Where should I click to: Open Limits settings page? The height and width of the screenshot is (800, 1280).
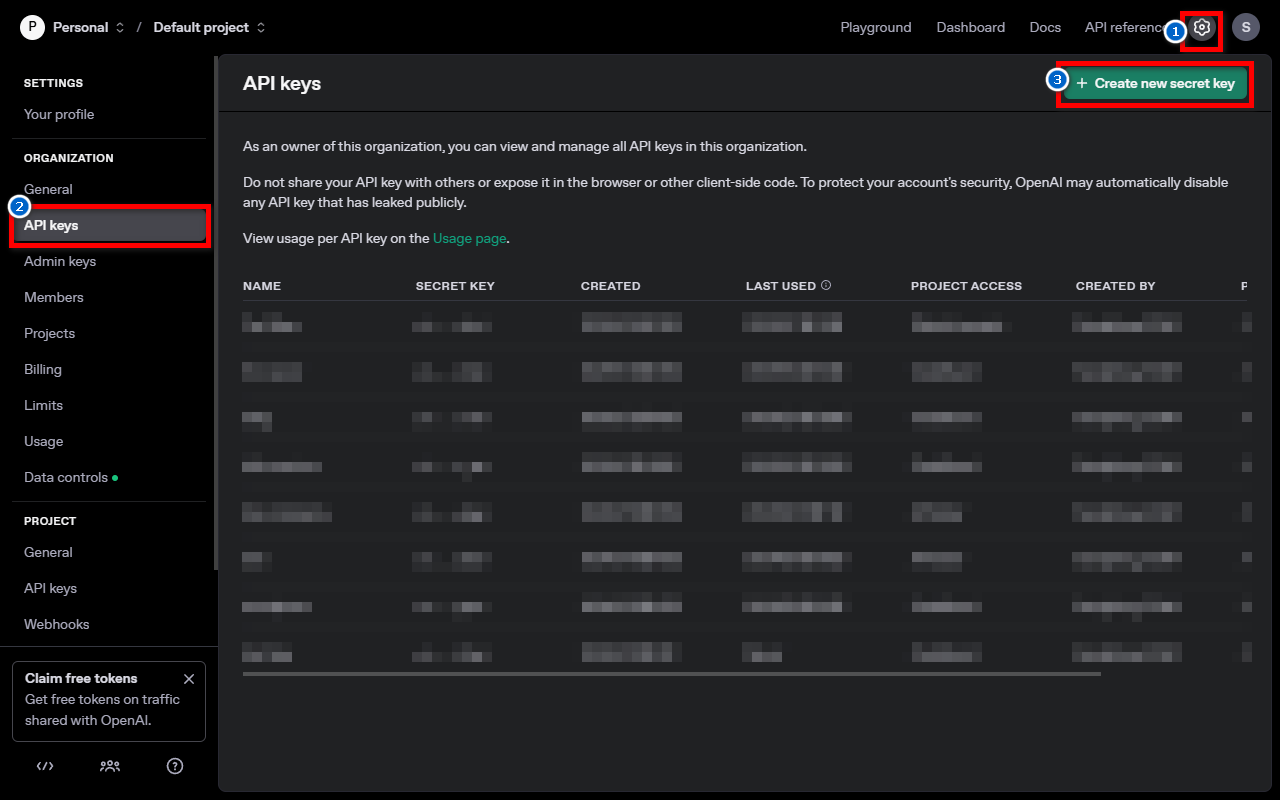(44, 405)
